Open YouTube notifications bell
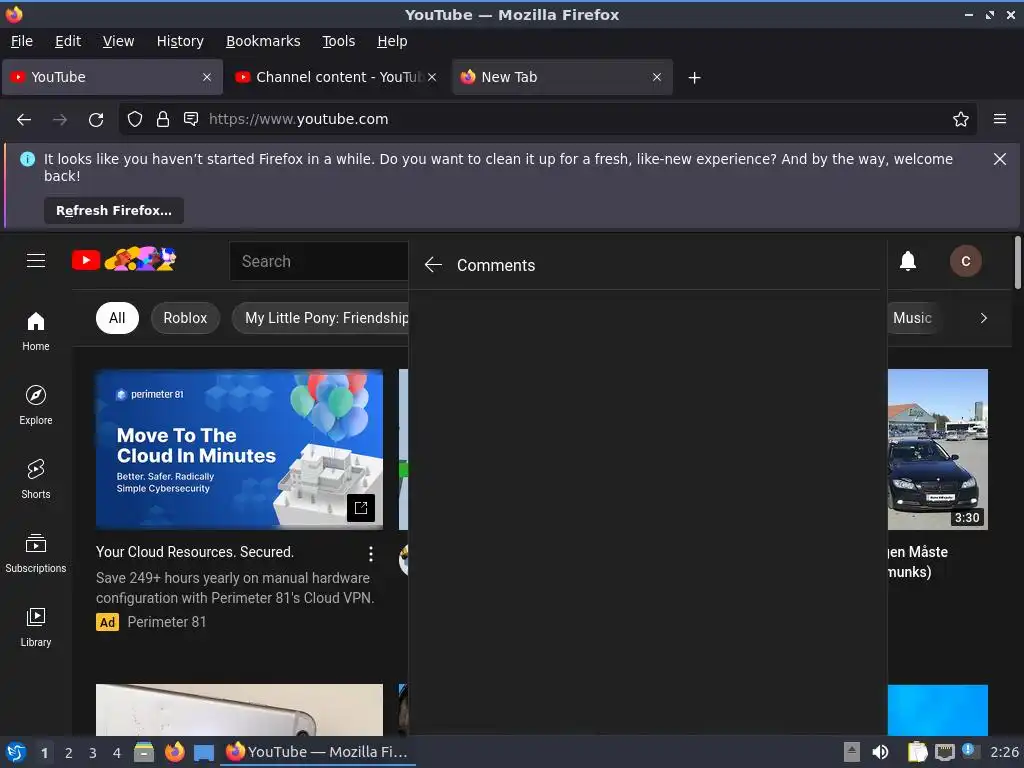1024x768 pixels. coord(908,261)
